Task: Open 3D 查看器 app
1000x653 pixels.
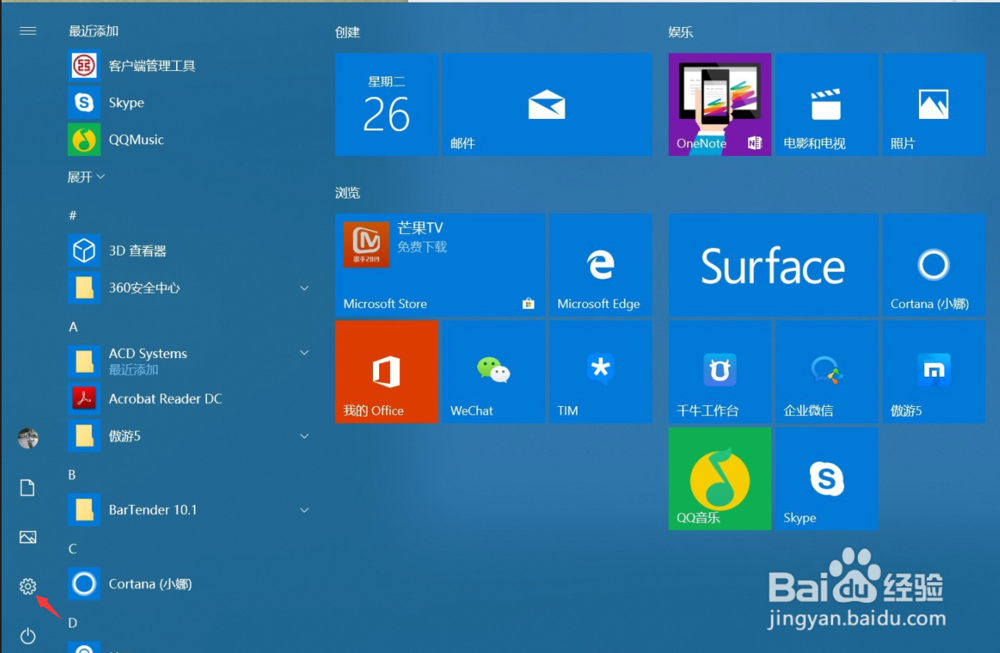Action: pos(189,251)
